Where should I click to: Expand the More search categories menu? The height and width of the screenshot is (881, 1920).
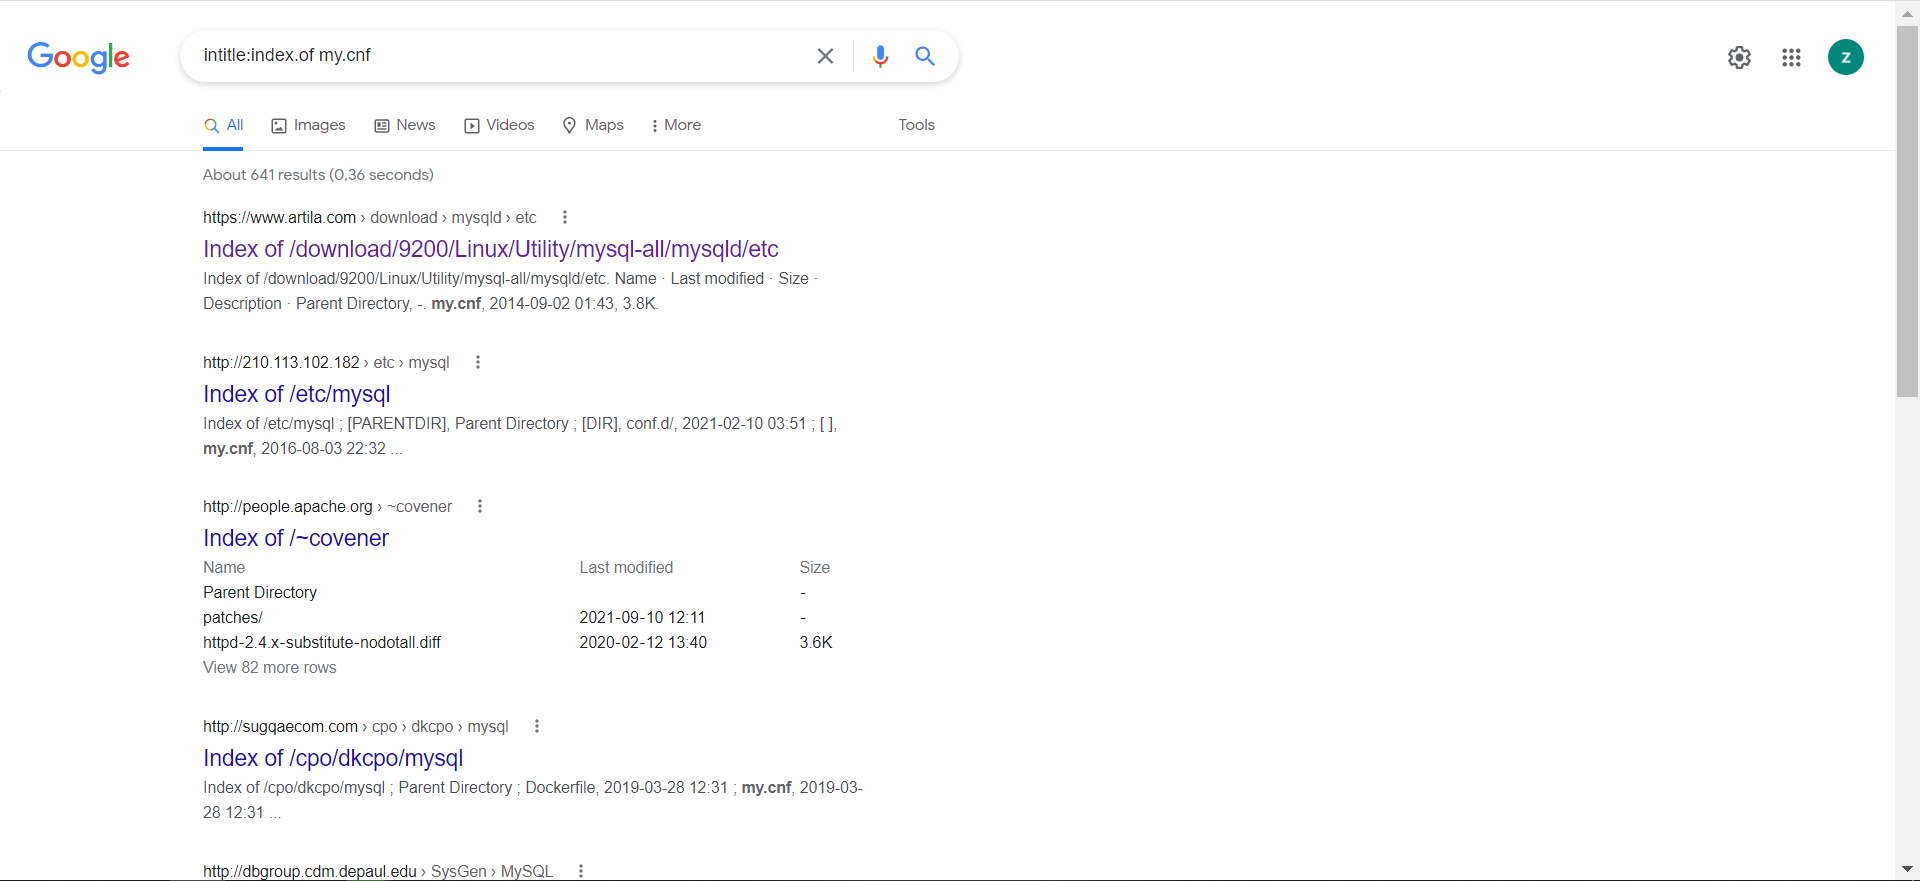[676, 125]
